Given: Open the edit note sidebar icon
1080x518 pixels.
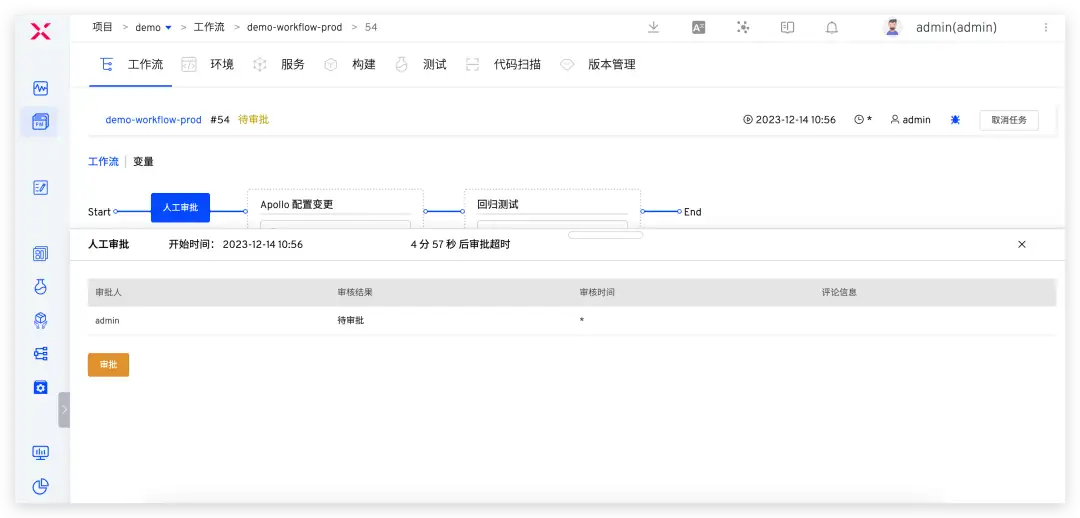Looking at the screenshot, I should point(41,187).
